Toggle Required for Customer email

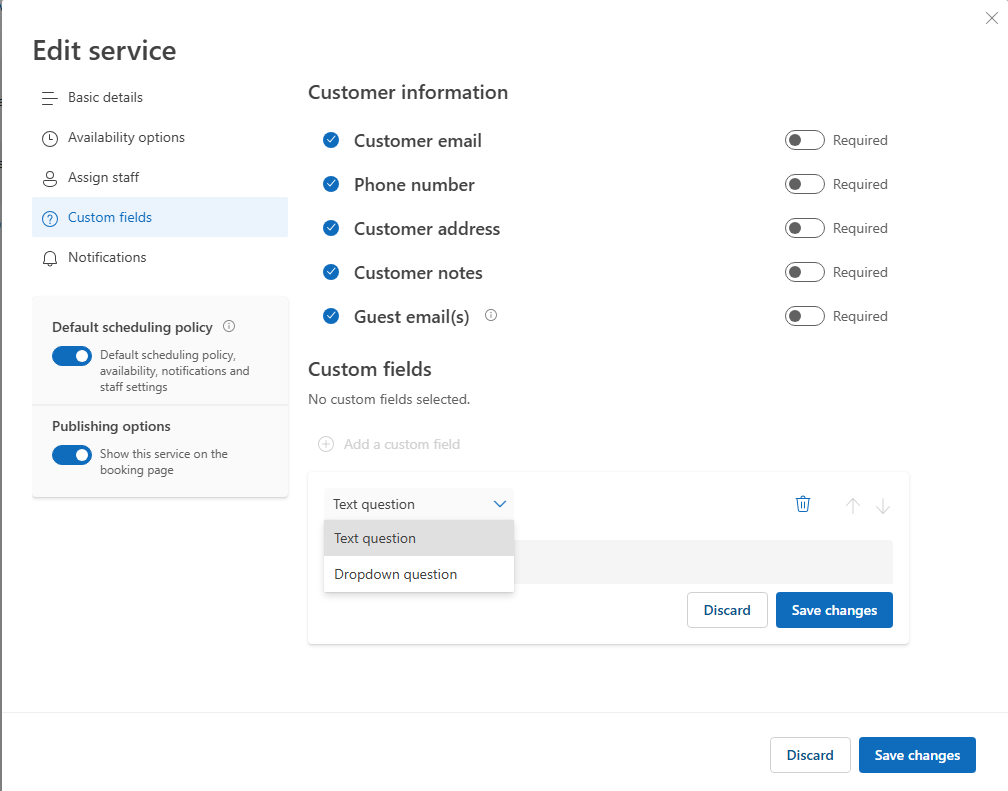pos(804,140)
